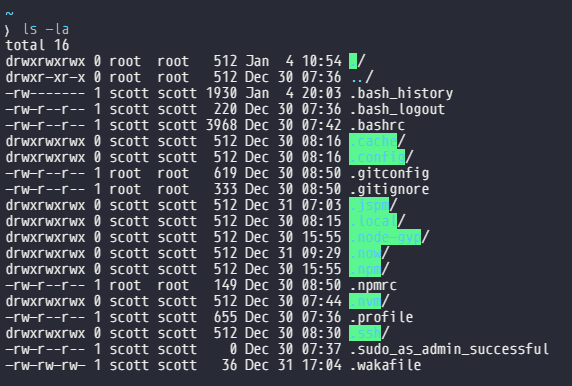
Task: Click the highlighted .now directory
Action: click(x=365, y=253)
